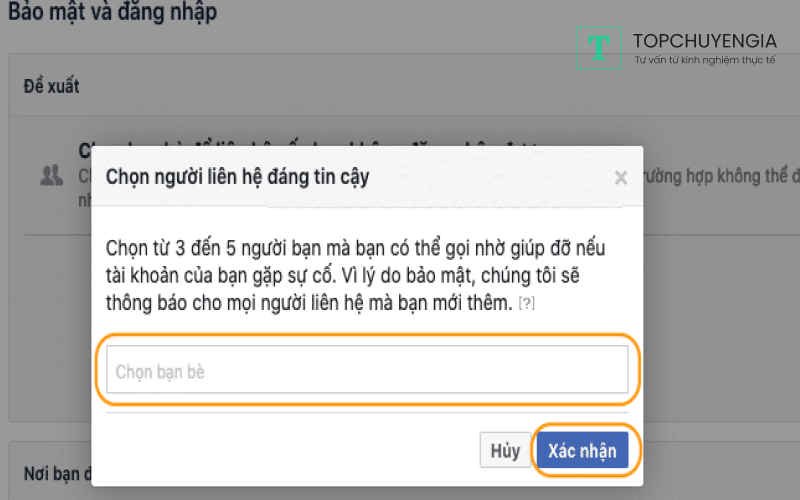Click the line starting with thông báo cho
Image resolution: width=800 pixels, height=500 pixels.
[x=309, y=304]
